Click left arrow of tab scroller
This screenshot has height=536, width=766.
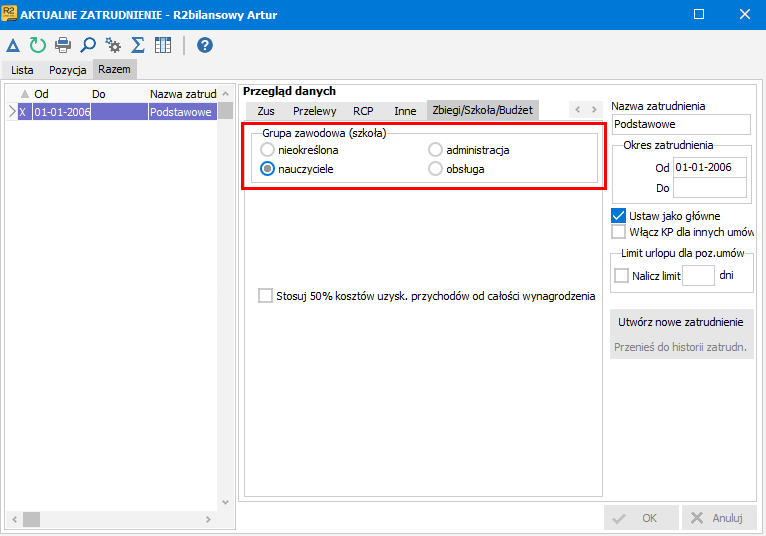pyautogui.click(x=578, y=109)
